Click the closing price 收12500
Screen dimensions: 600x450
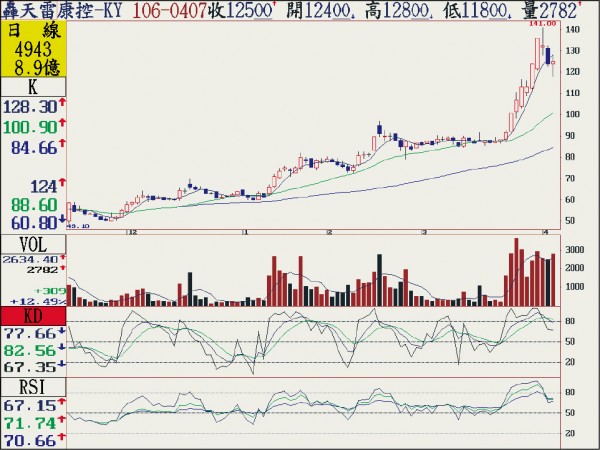241,10
